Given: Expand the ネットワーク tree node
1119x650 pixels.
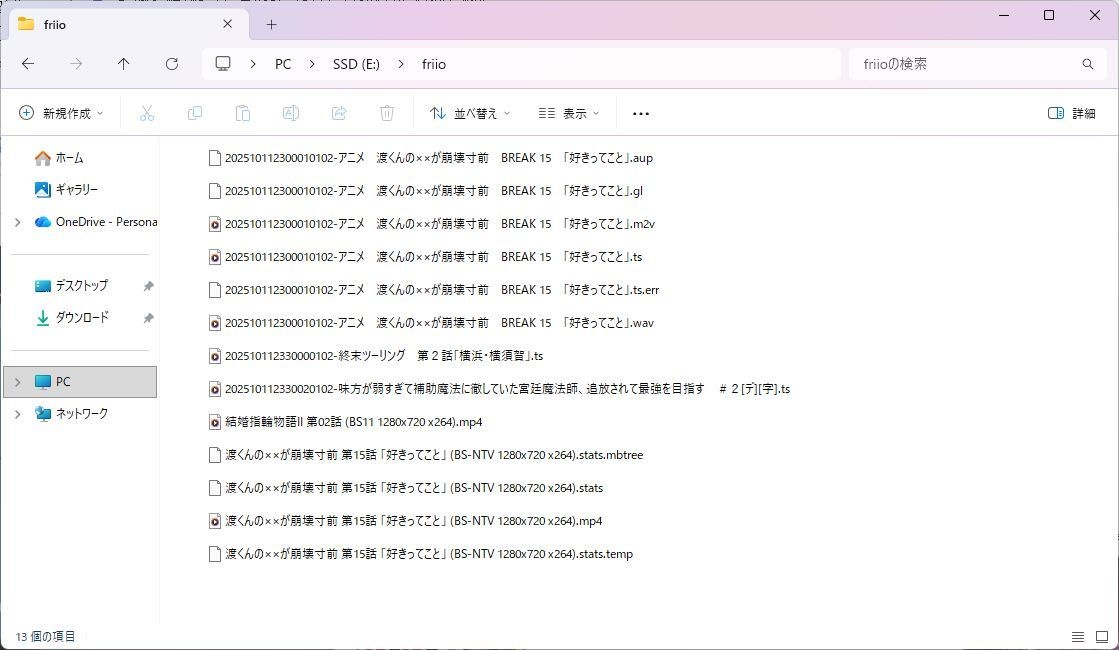Looking at the screenshot, I should [x=17, y=414].
